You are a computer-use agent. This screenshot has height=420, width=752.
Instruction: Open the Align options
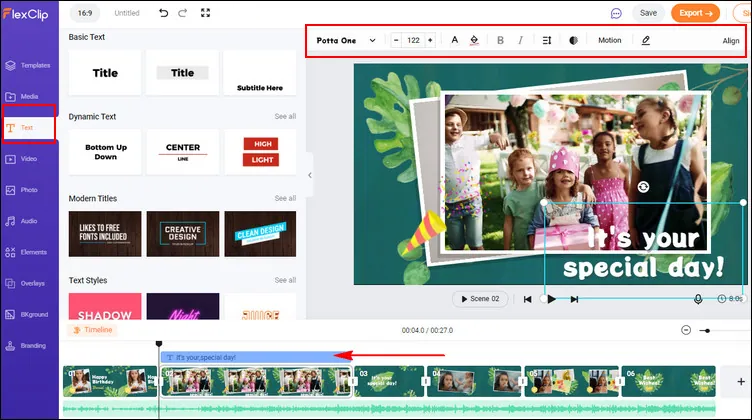pyautogui.click(x=731, y=41)
